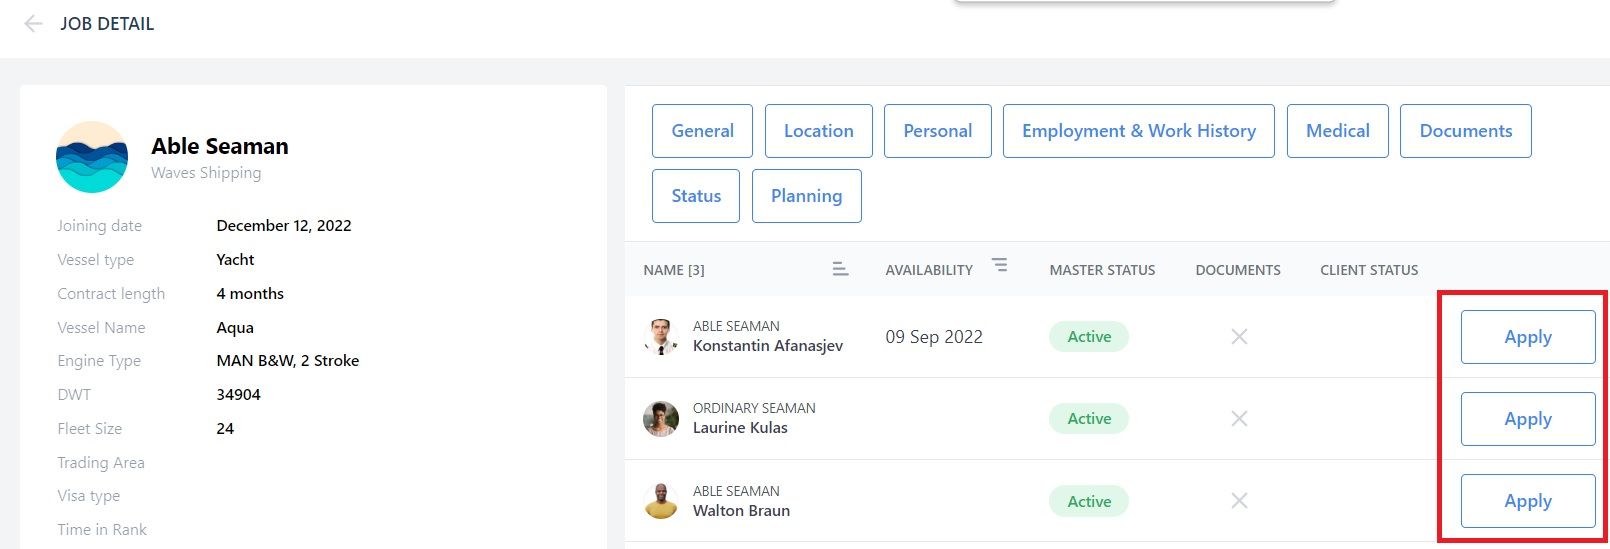Viewport: 1610px width, 549px height.
Task: Open the General filter tab
Action: point(702,131)
